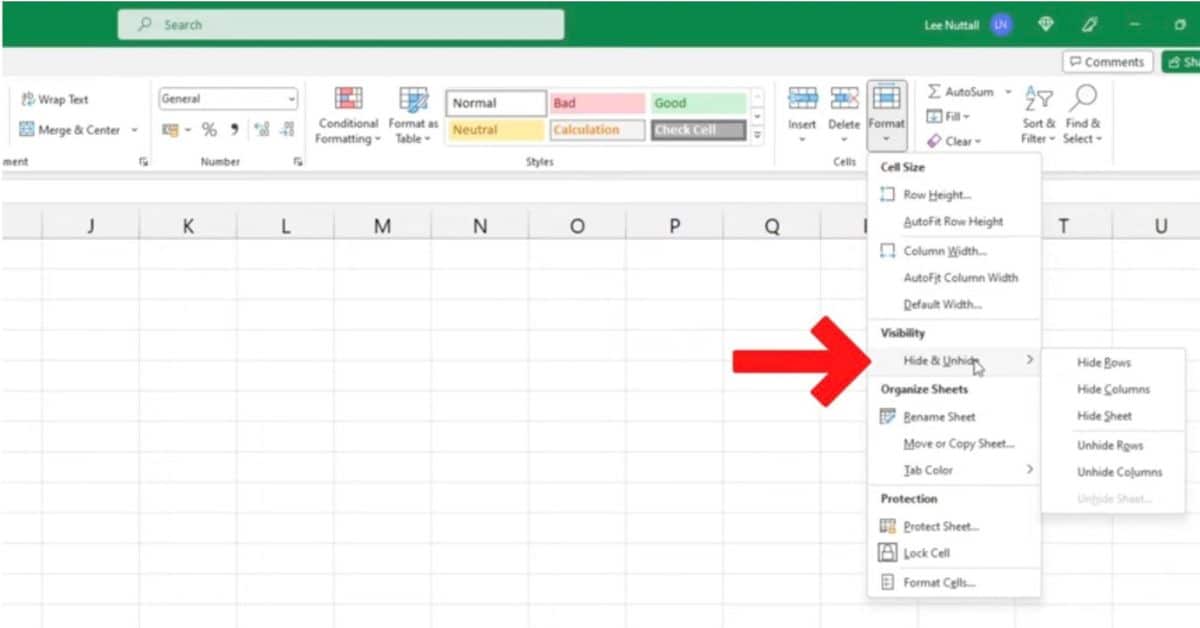Select column header P
The image size is (1200, 628).
tap(674, 227)
